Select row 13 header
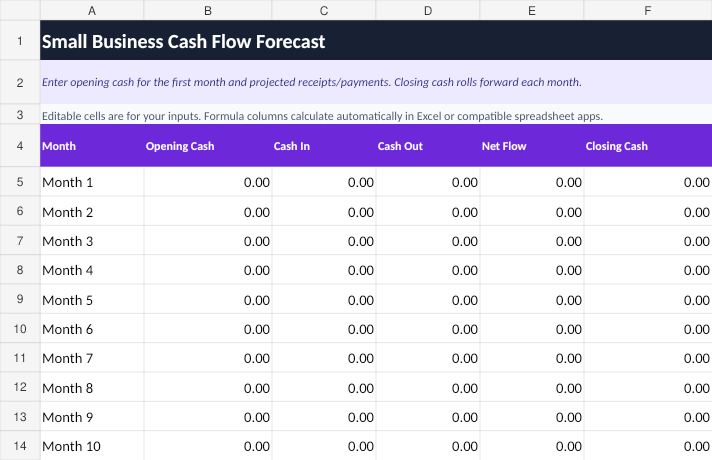Image resolution: width=712 pixels, height=460 pixels. (20, 416)
